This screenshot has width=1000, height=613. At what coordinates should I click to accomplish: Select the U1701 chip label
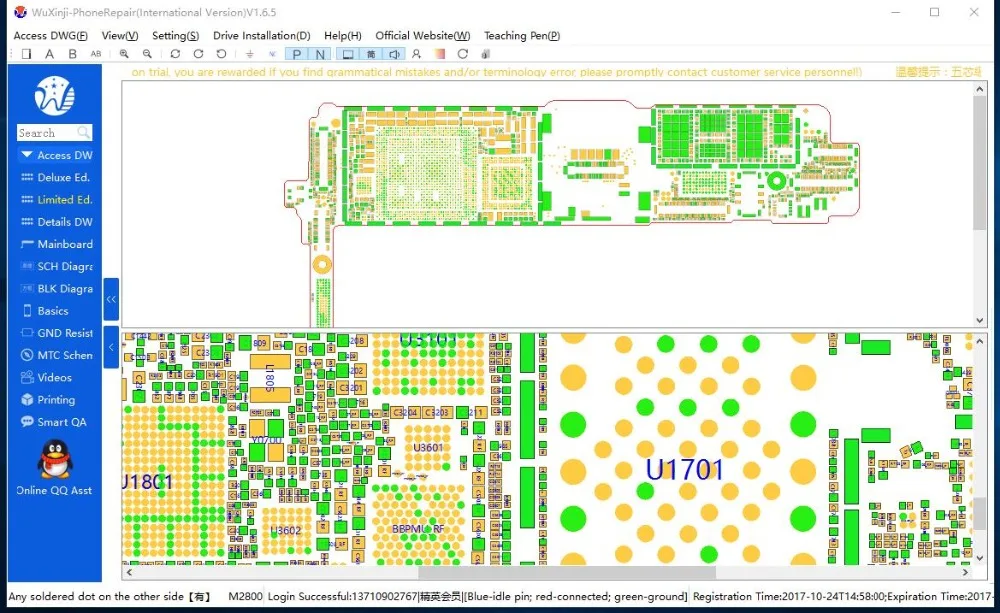[684, 470]
